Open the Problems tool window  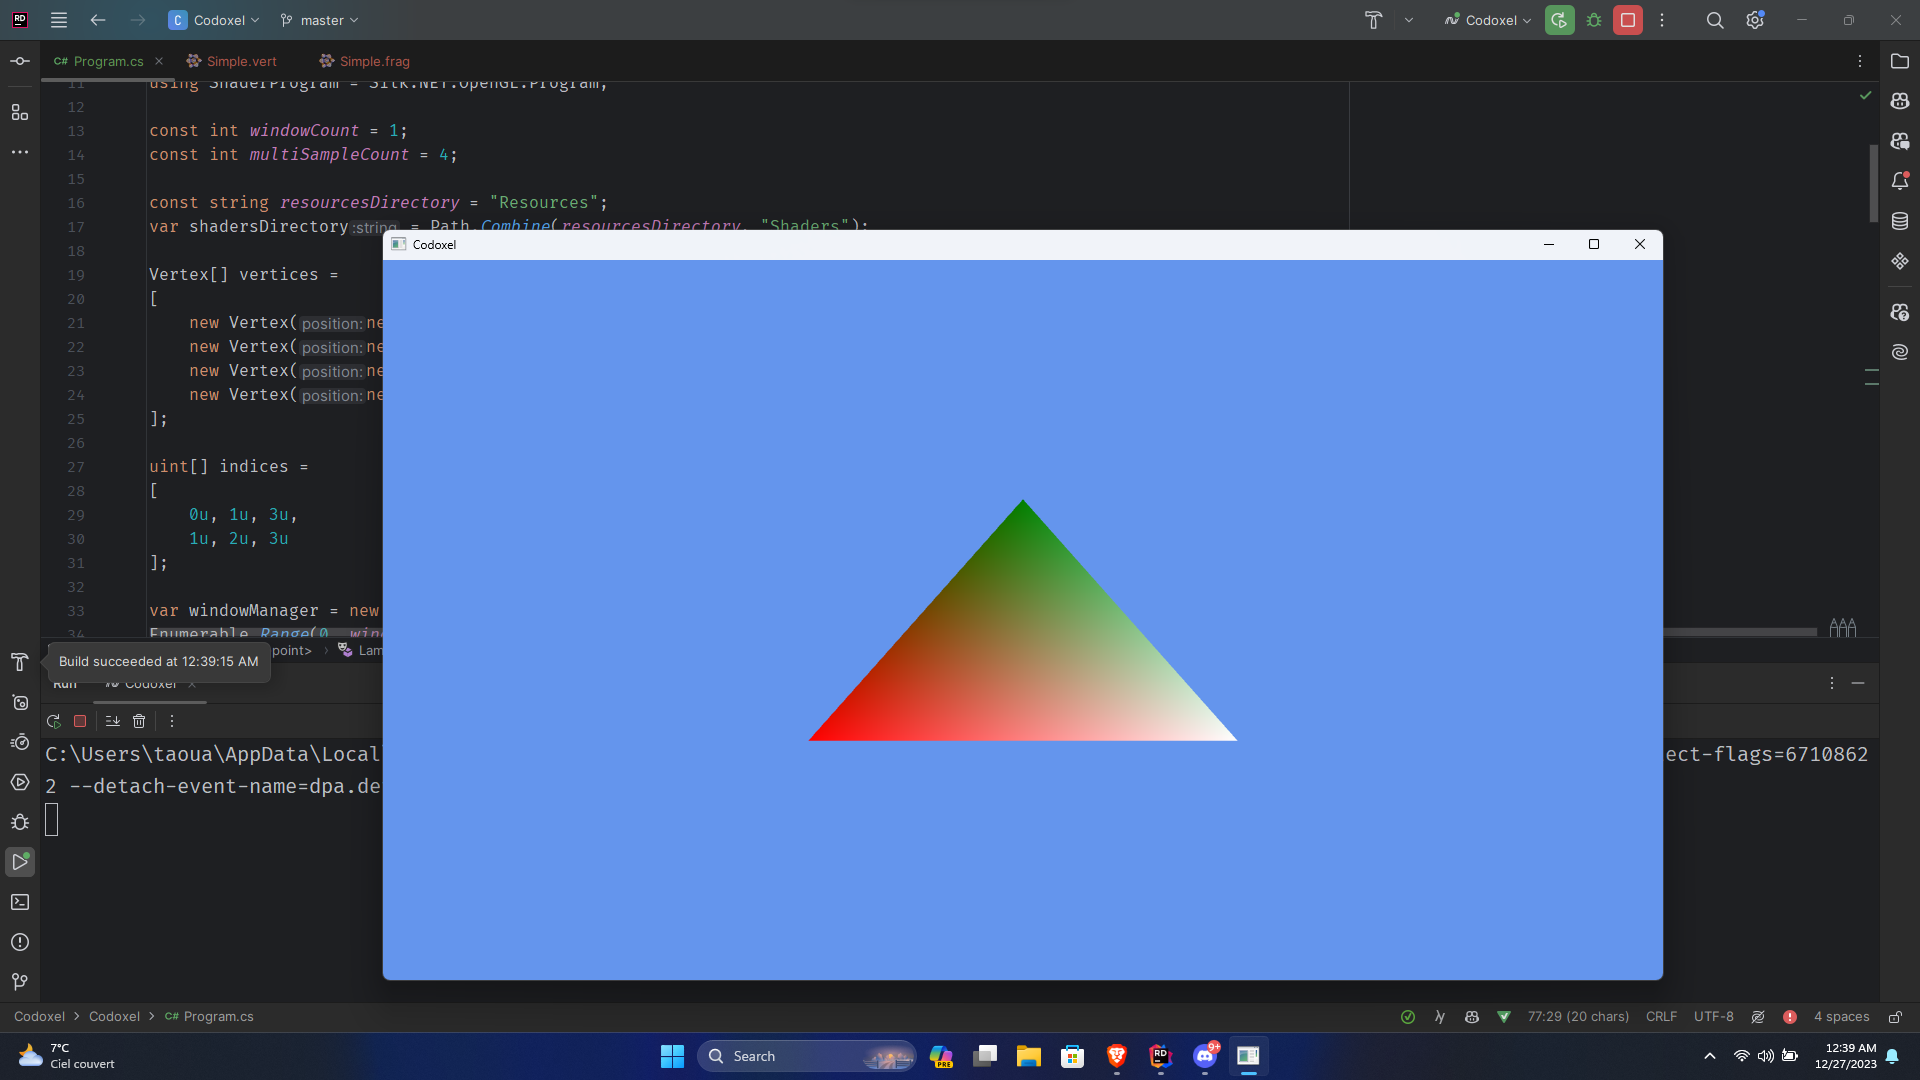pyautogui.click(x=20, y=942)
